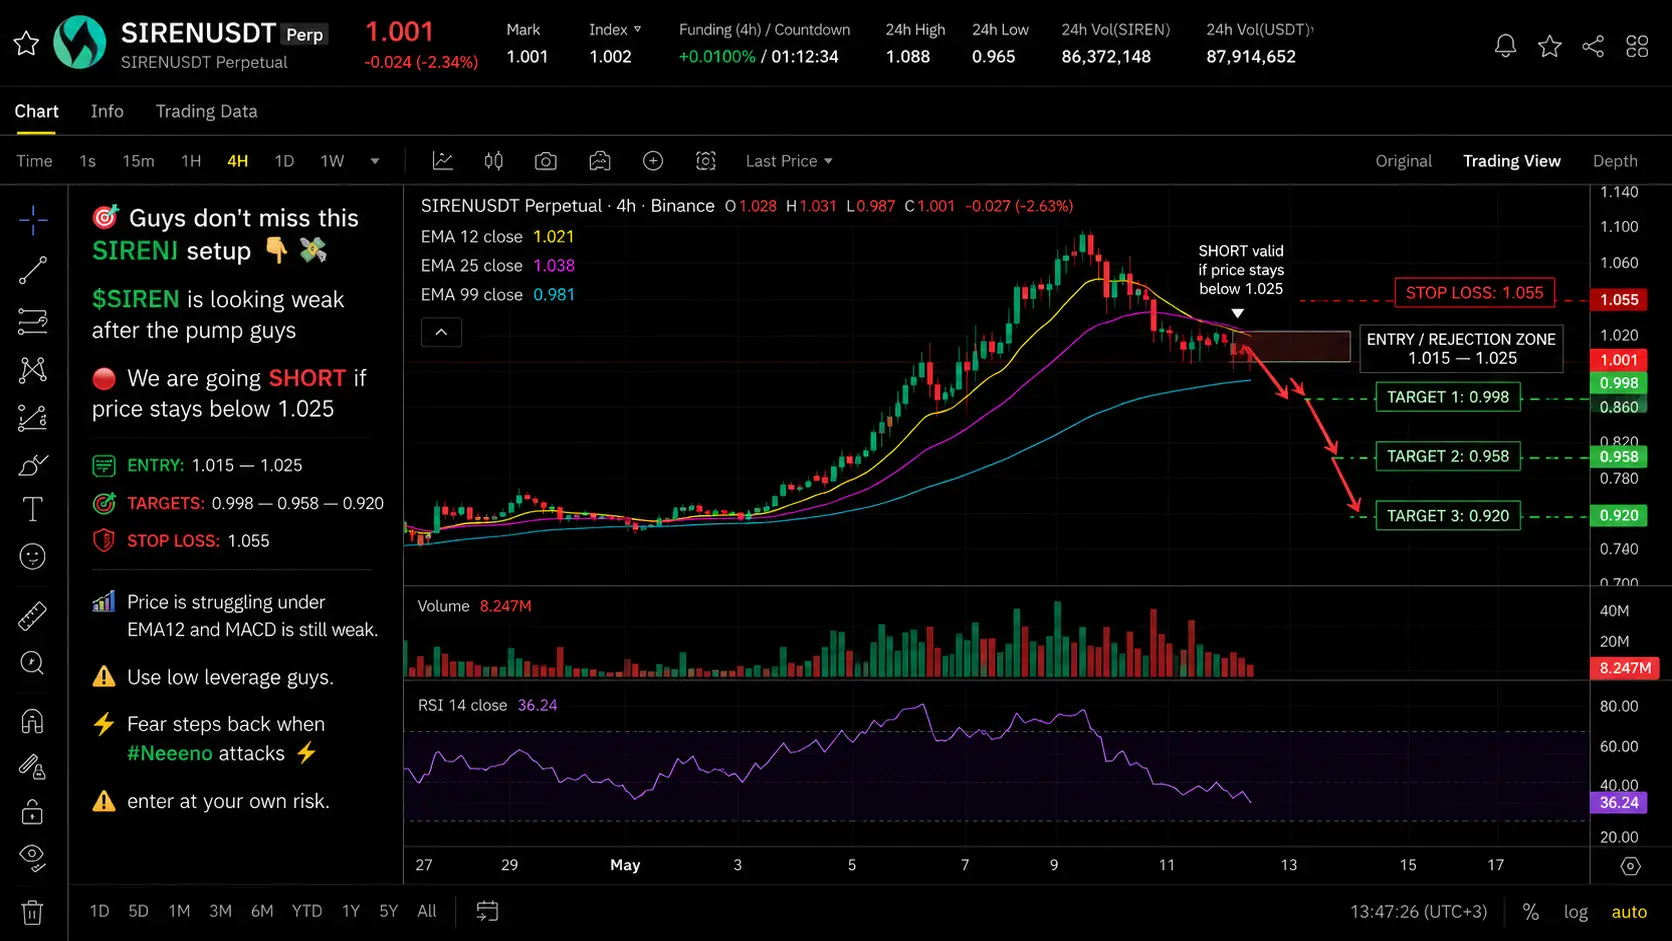Viewport: 1672px width, 941px height.
Task: Take a chart snapshot with the camera icon
Action: (546, 161)
